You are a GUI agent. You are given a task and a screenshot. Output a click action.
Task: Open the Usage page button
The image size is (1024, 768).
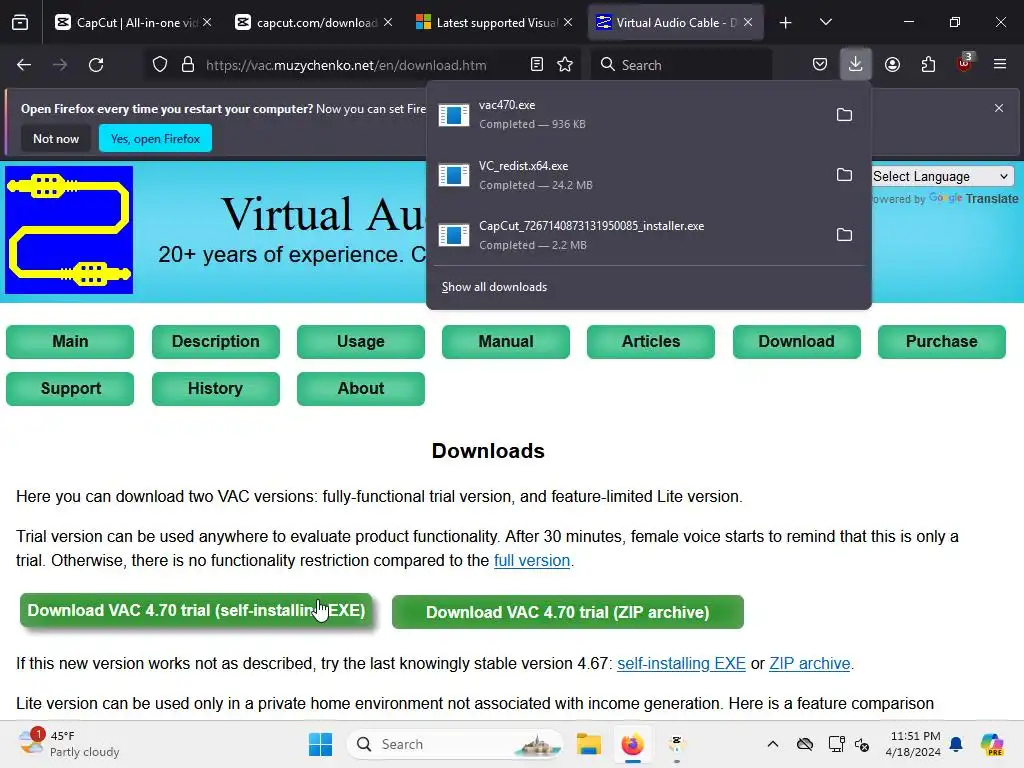point(360,342)
